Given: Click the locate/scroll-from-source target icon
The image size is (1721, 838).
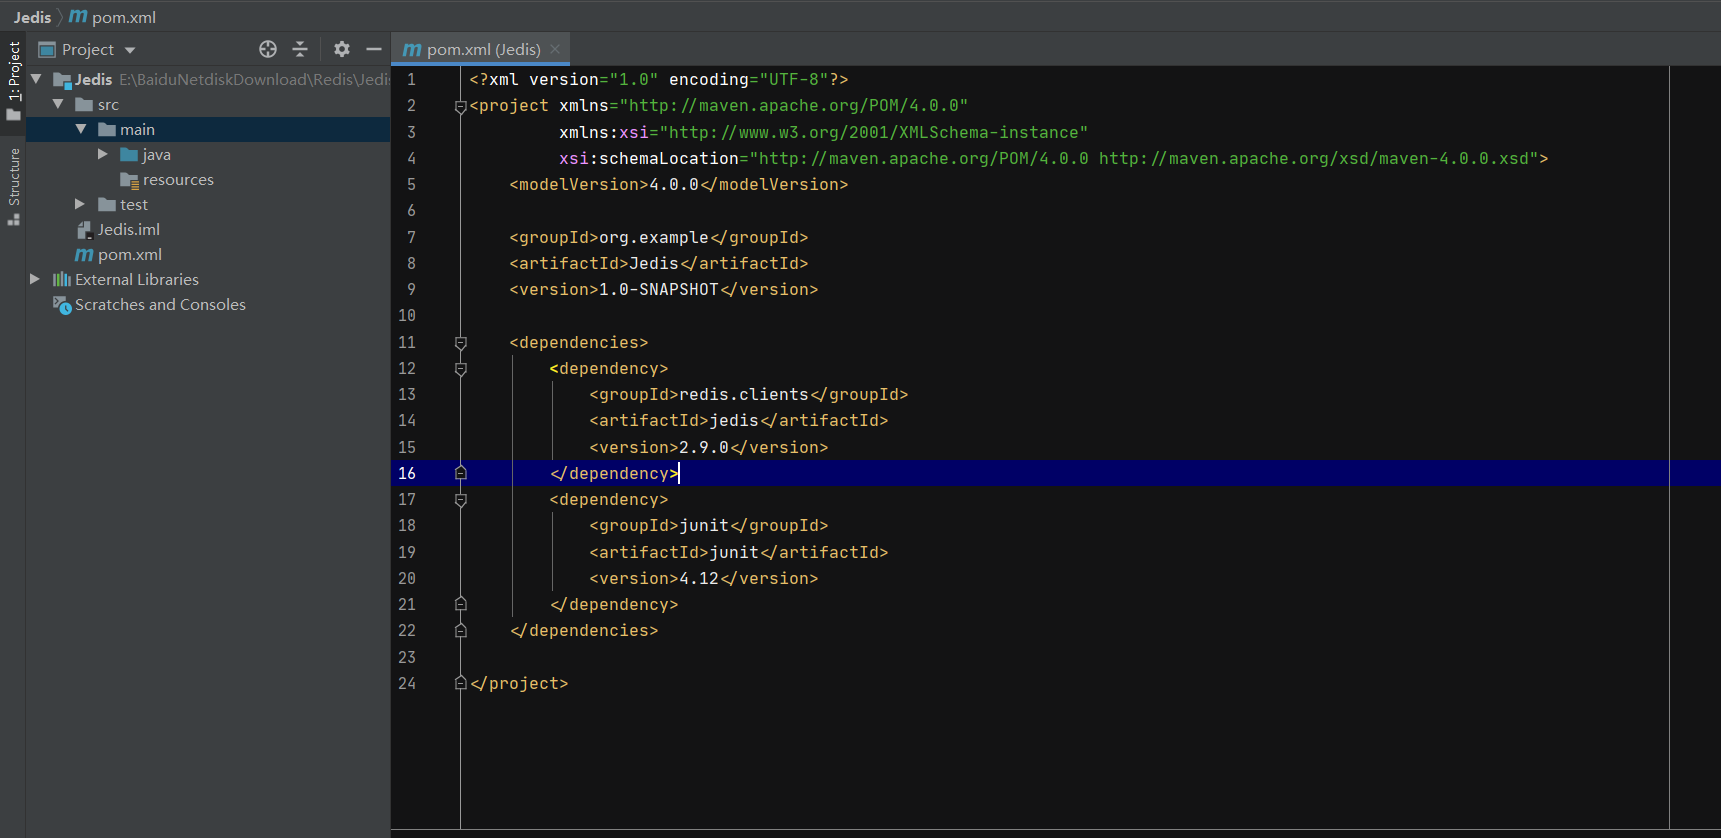Looking at the screenshot, I should pyautogui.click(x=268, y=49).
